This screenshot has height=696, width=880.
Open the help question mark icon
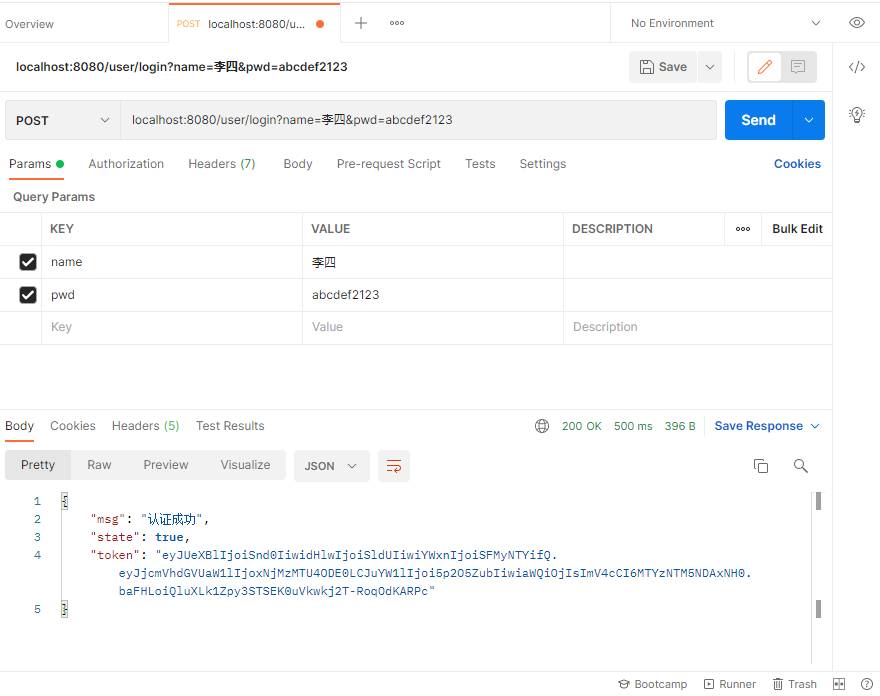point(867,684)
